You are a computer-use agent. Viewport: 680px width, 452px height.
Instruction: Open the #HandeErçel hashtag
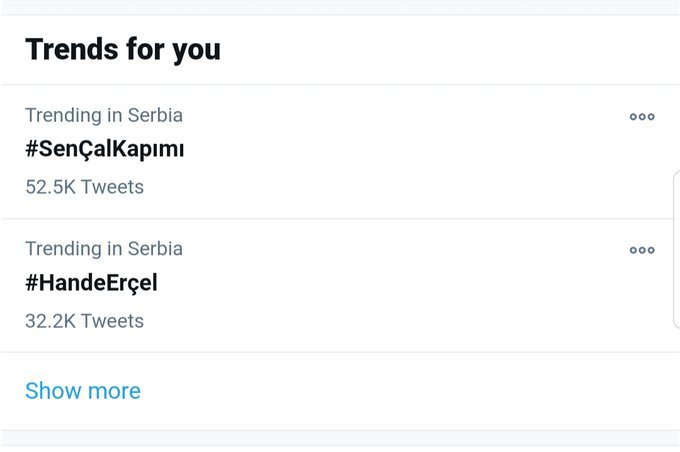pos(91,283)
